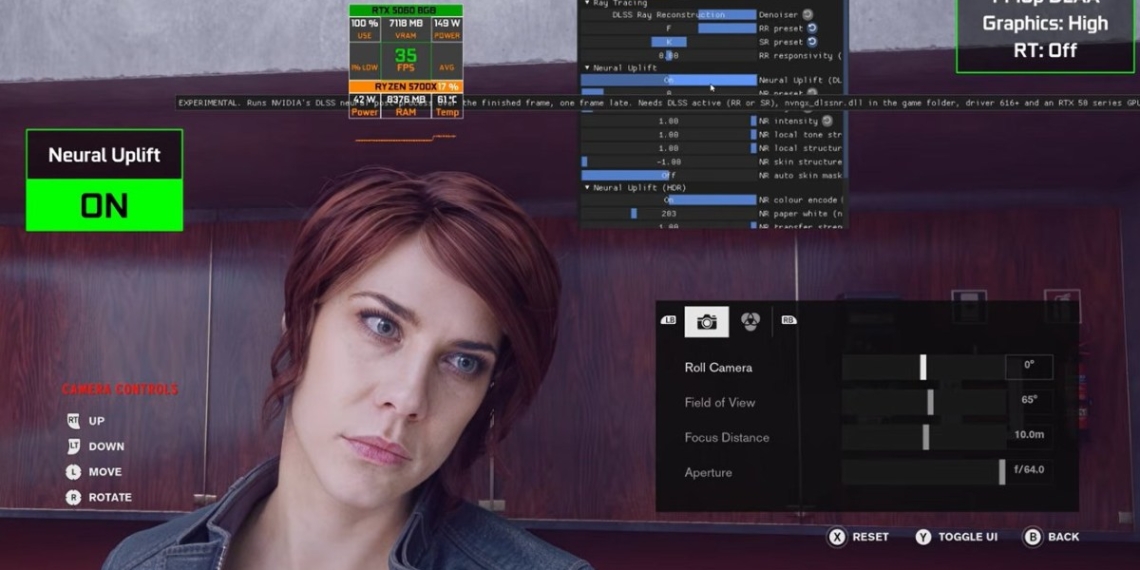Viewport: 1140px width, 570px height.
Task: Click the green ON status badge
Action: pos(105,206)
